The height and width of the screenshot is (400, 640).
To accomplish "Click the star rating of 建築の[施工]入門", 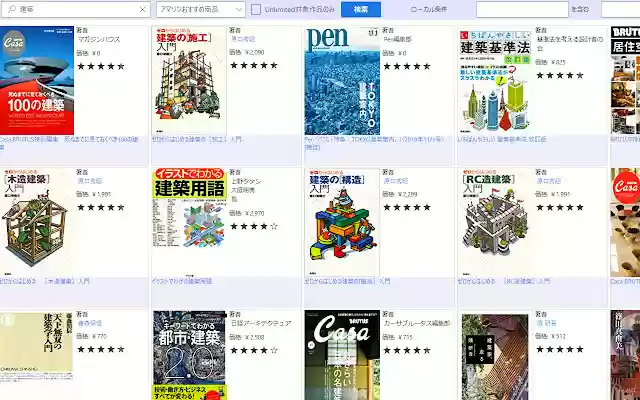I will pos(254,65).
